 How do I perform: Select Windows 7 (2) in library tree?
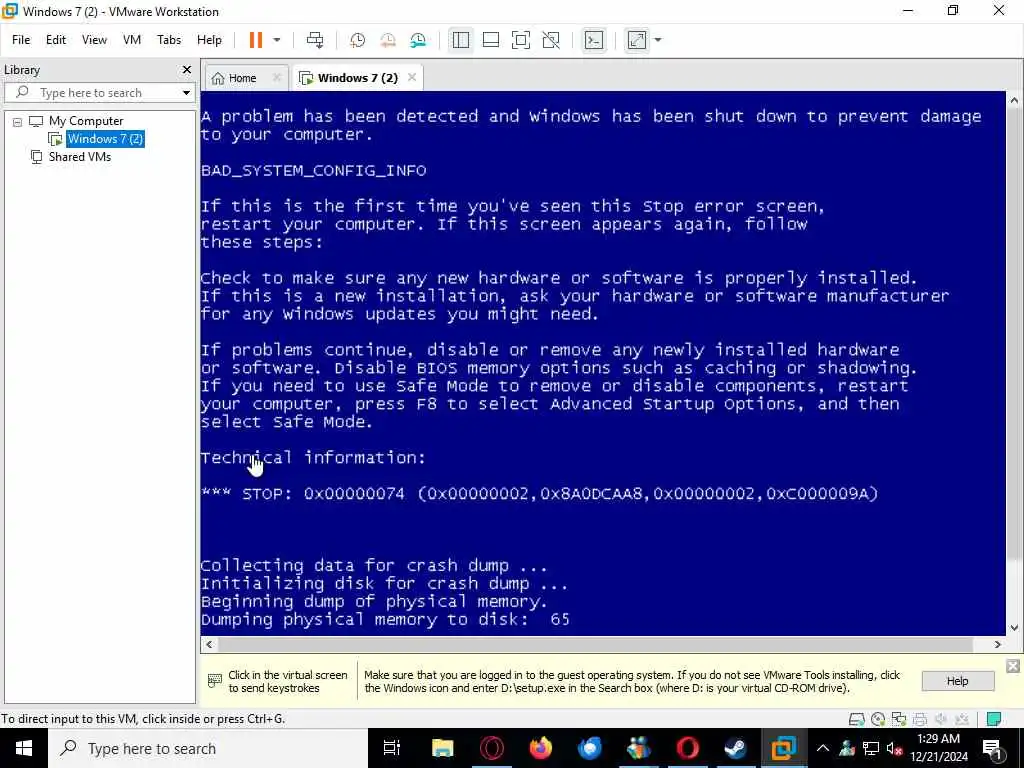(104, 138)
